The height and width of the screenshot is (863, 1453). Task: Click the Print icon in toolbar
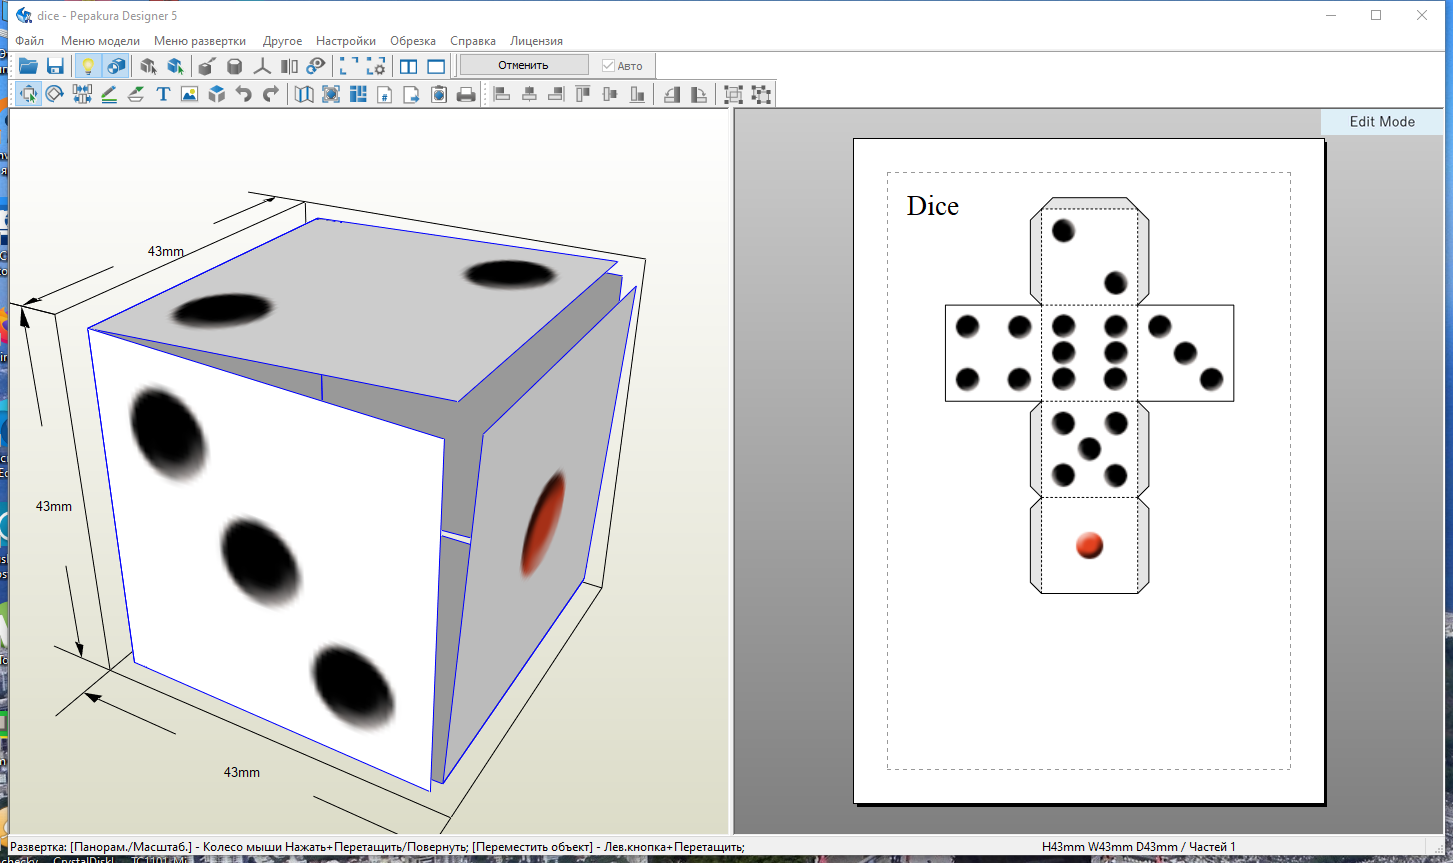click(466, 94)
